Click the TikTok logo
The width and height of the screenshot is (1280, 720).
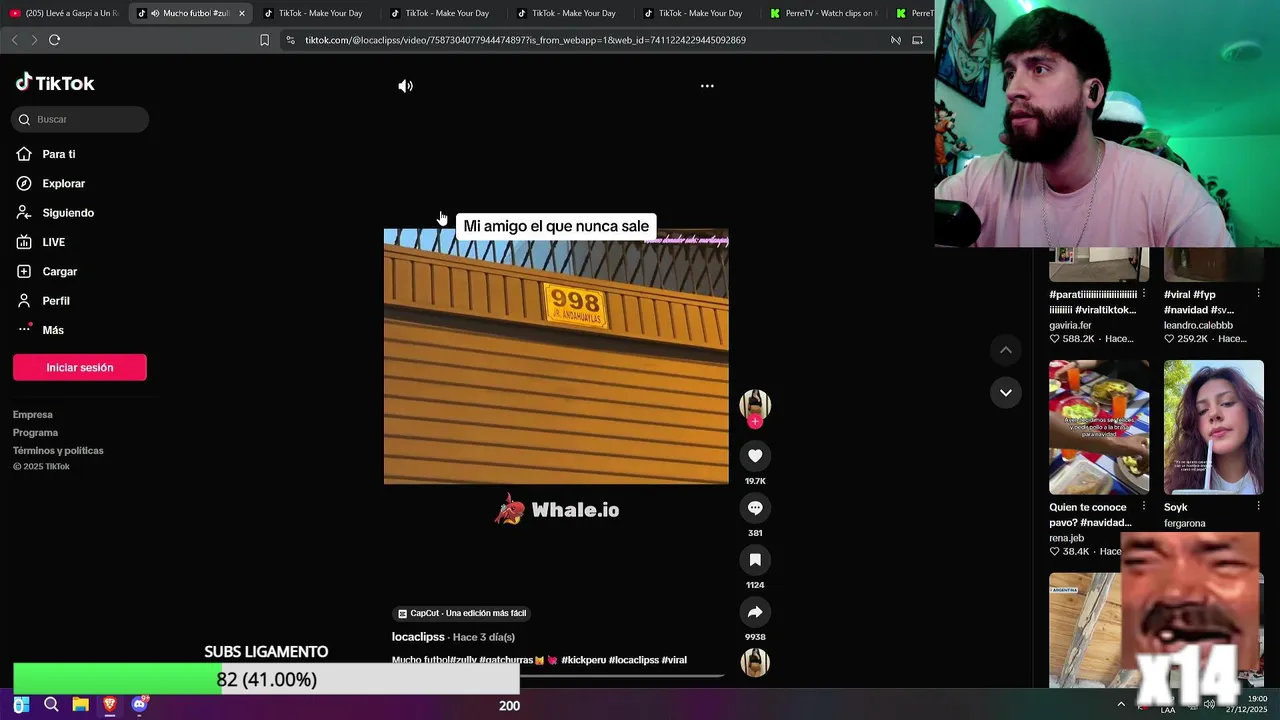[55, 83]
